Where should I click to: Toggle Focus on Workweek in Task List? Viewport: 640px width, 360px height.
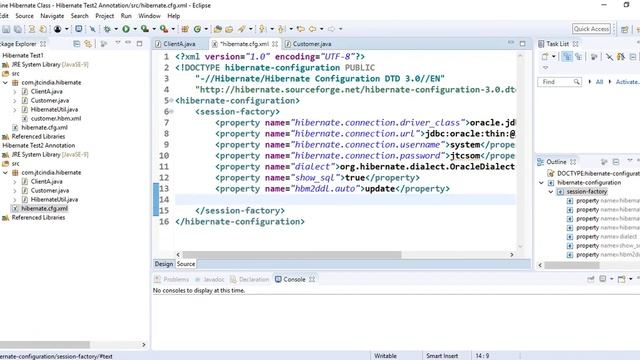[594, 57]
